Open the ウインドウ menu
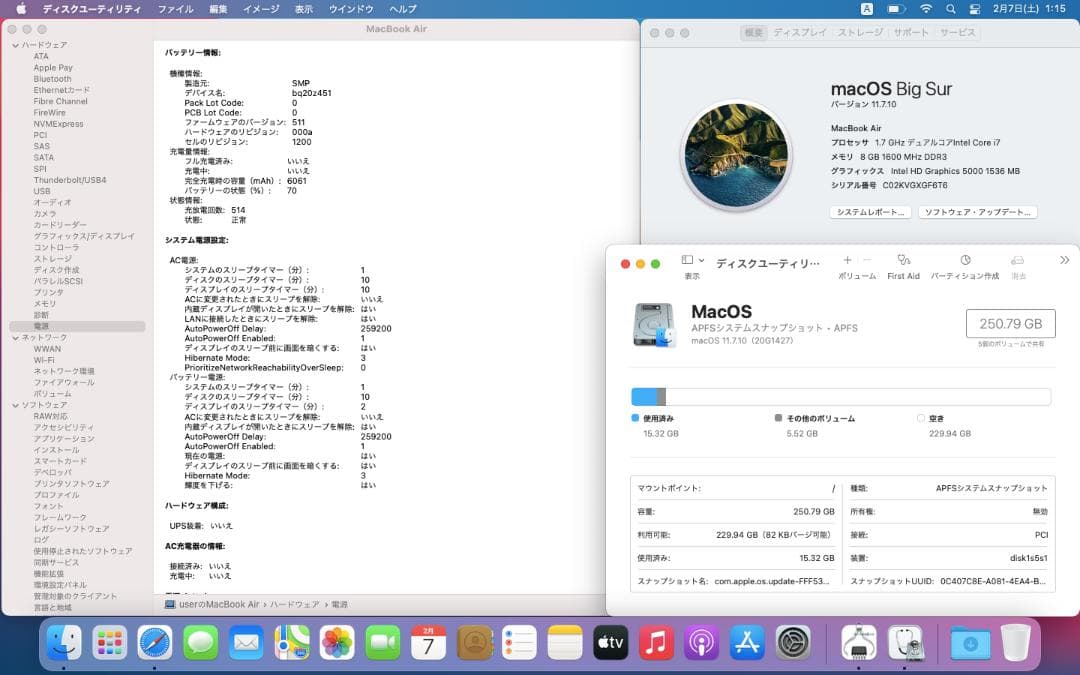 [x=351, y=9]
